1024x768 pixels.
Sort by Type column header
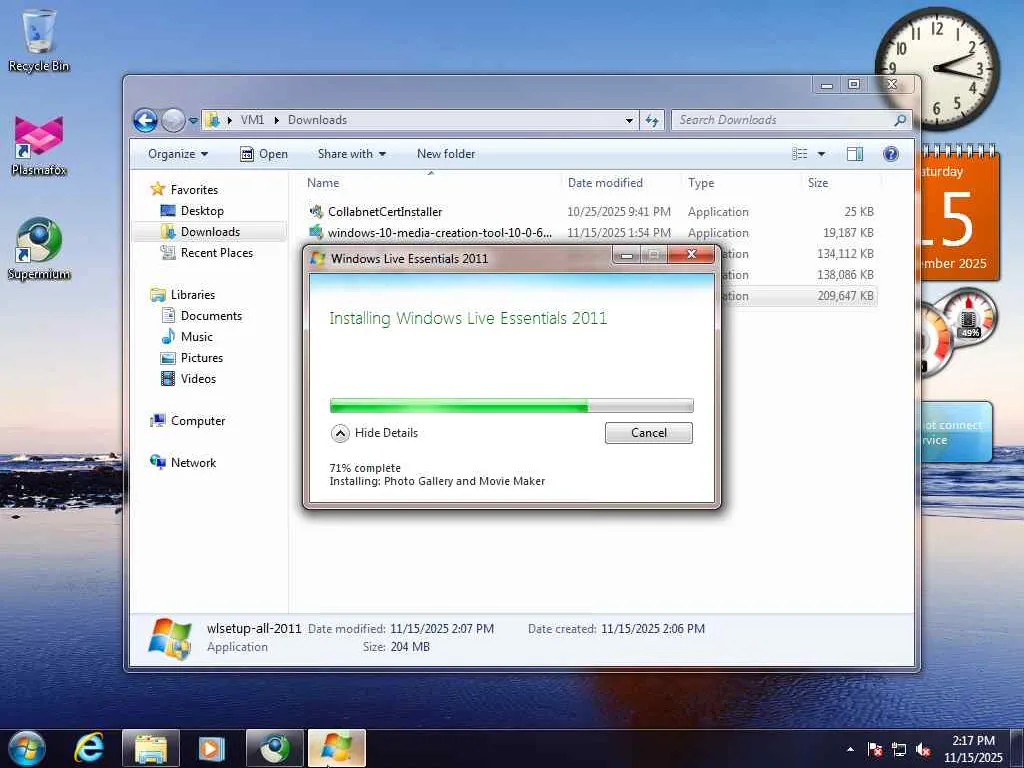pos(741,183)
